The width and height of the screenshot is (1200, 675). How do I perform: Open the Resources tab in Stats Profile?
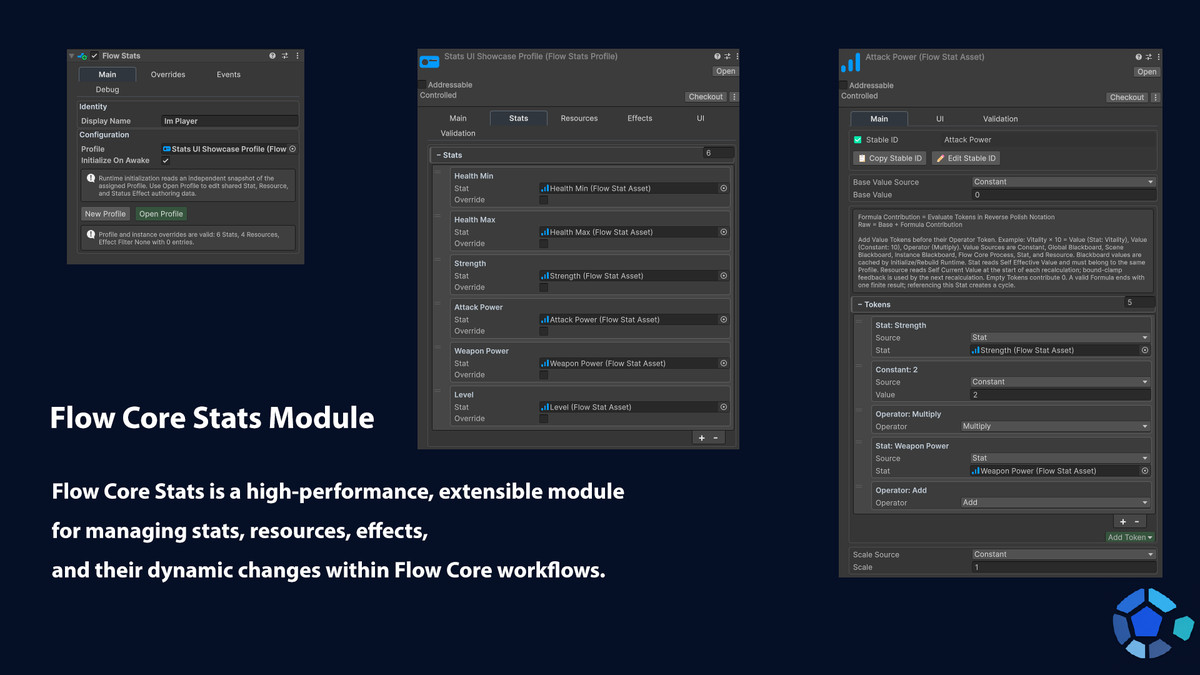point(579,118)
